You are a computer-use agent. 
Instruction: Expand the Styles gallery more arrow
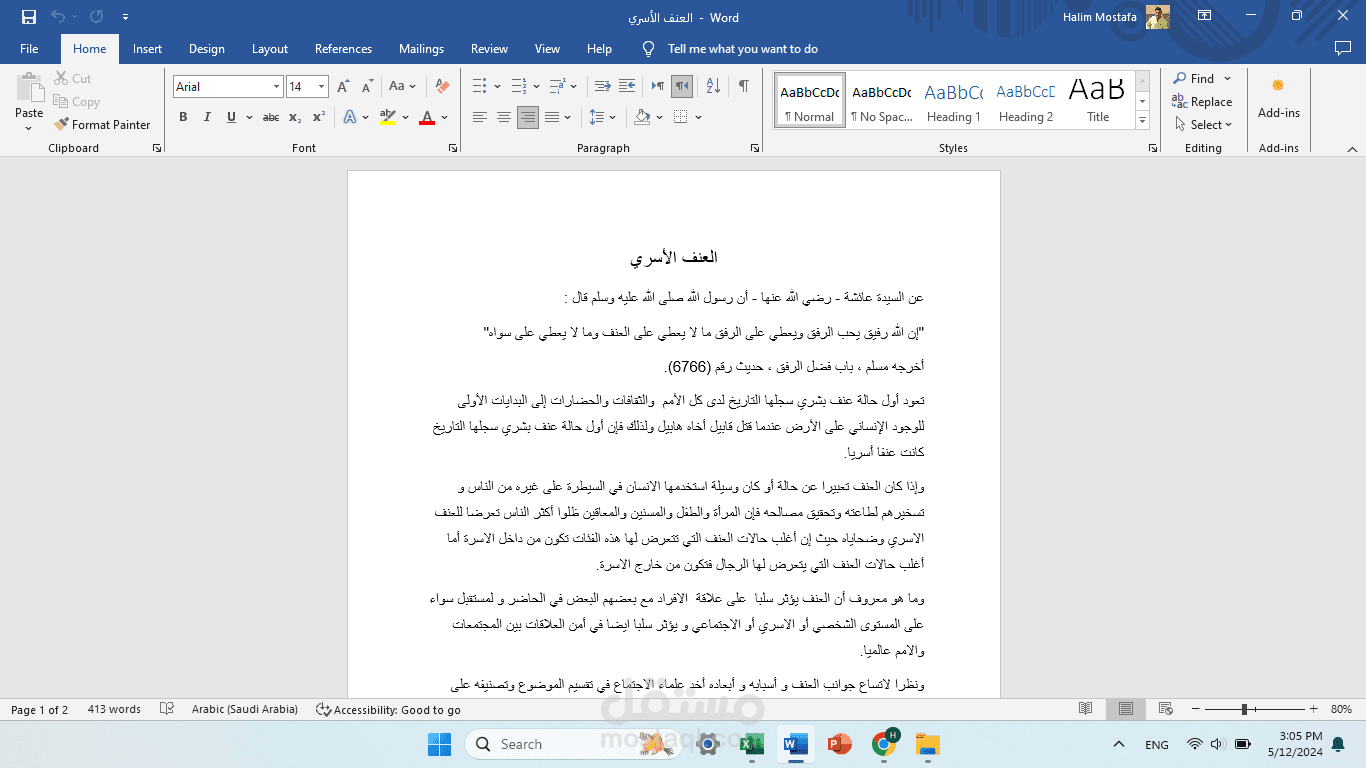1142,119
